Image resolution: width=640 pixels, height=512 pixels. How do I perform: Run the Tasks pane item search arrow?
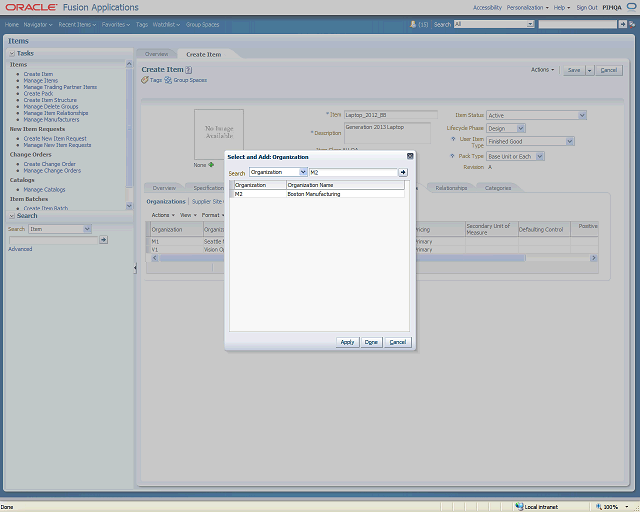[104, 240]
